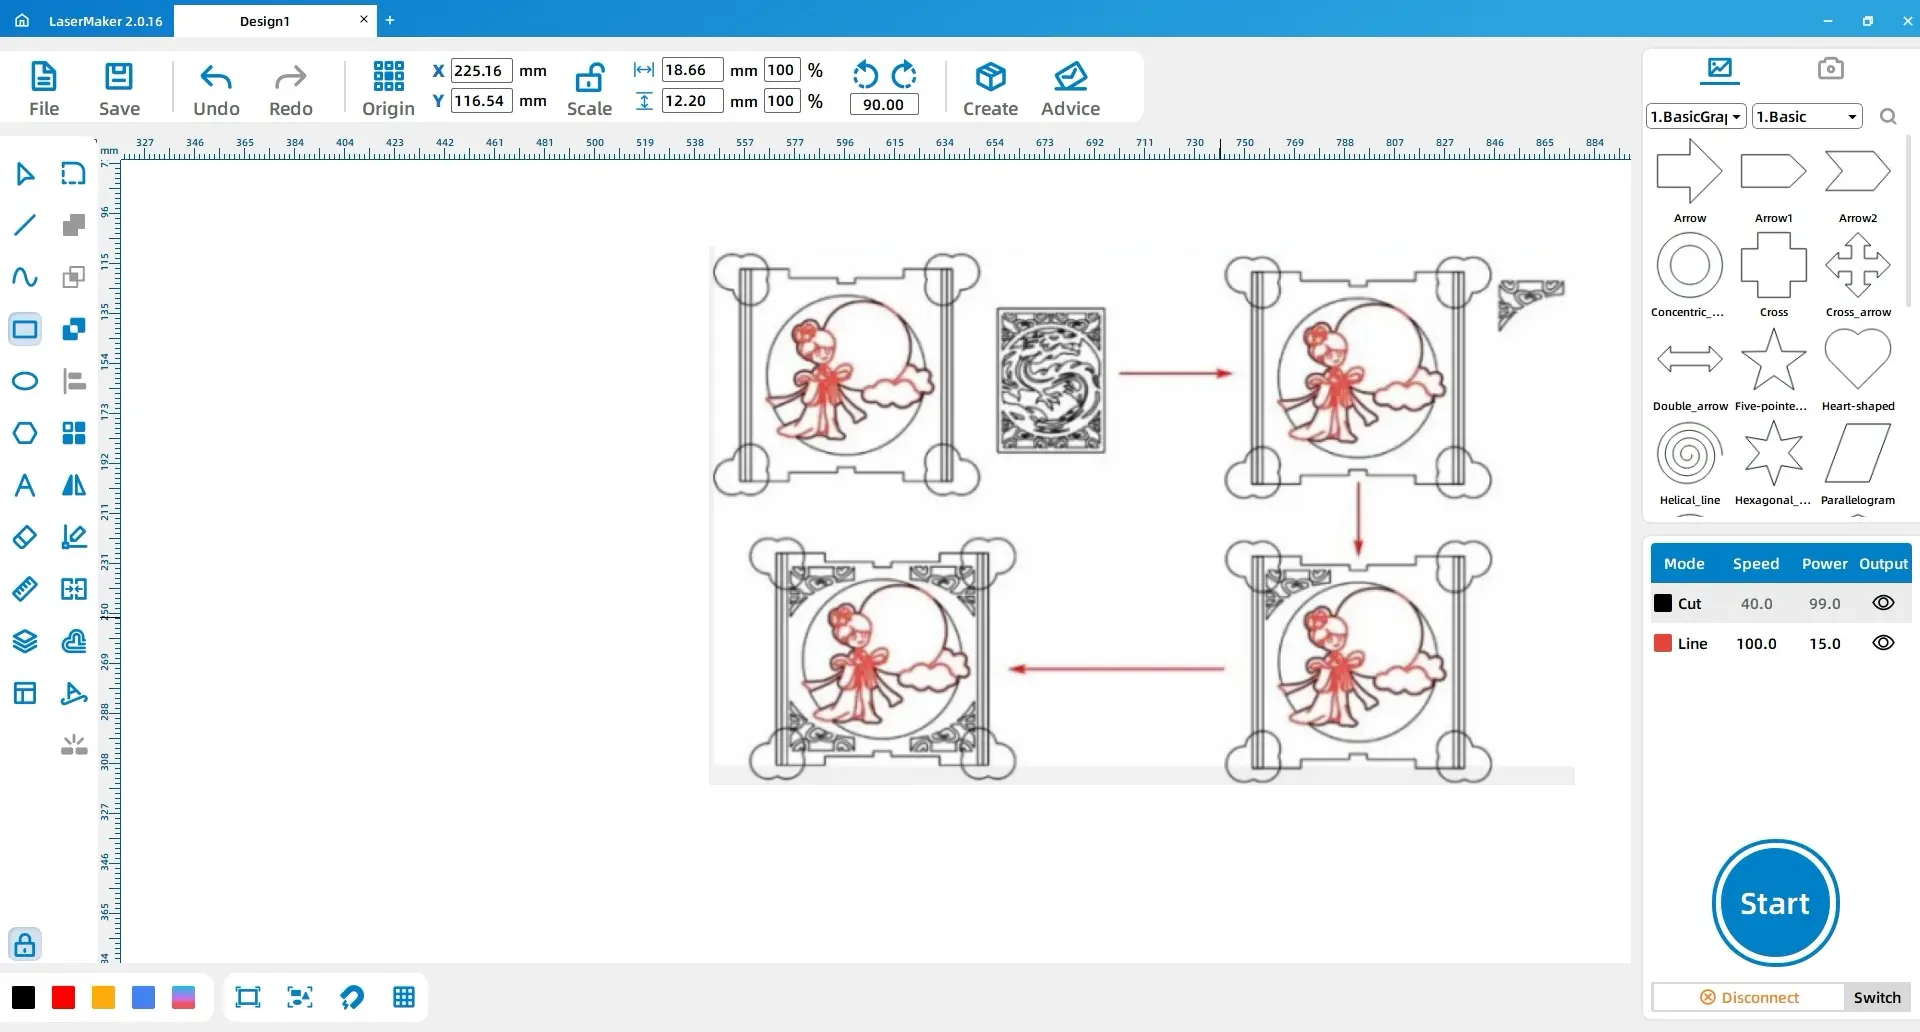1920x1032 pixels.
Task: Expand the 1.BasicGraph category dropdown
Action: [x=1696, y=117]
